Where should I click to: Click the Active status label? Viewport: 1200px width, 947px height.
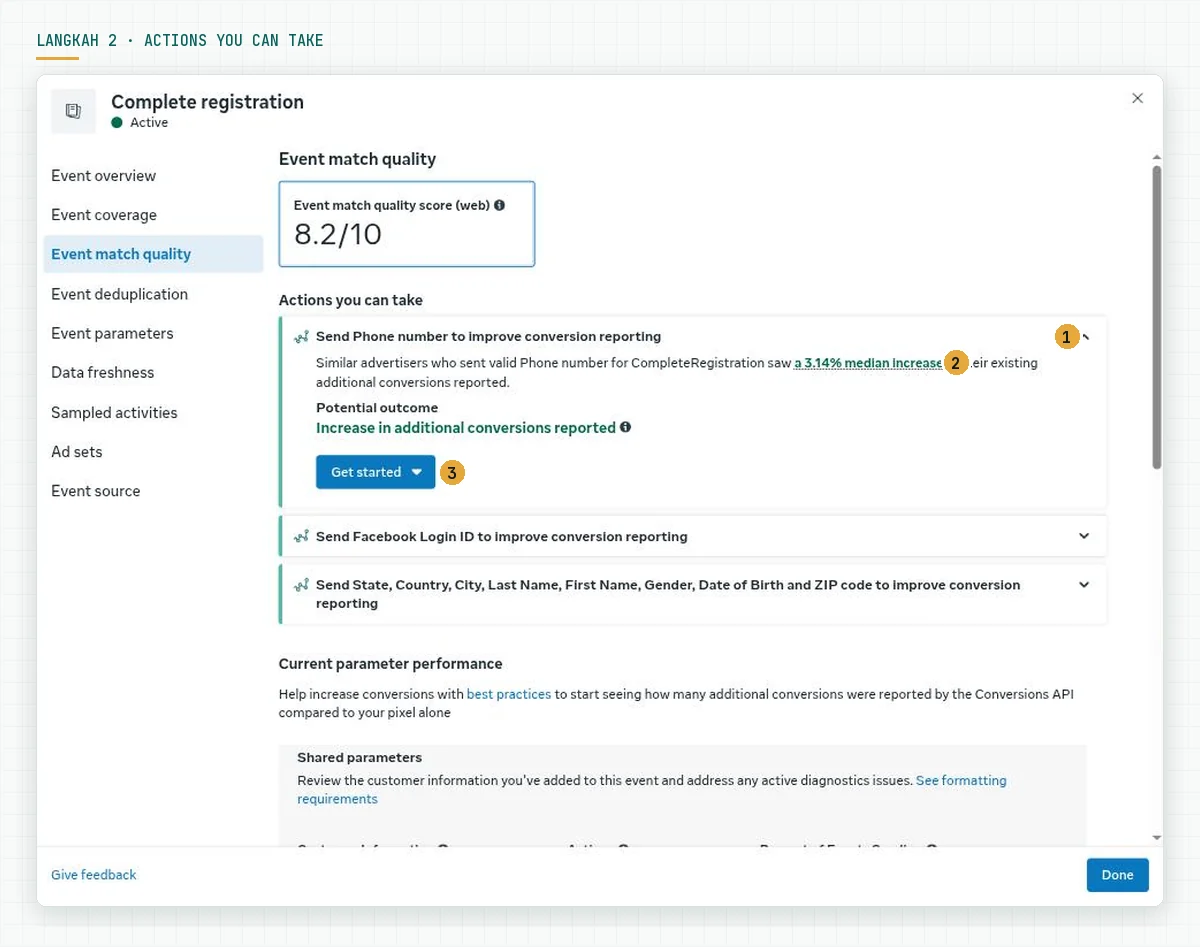click(149, 122)
